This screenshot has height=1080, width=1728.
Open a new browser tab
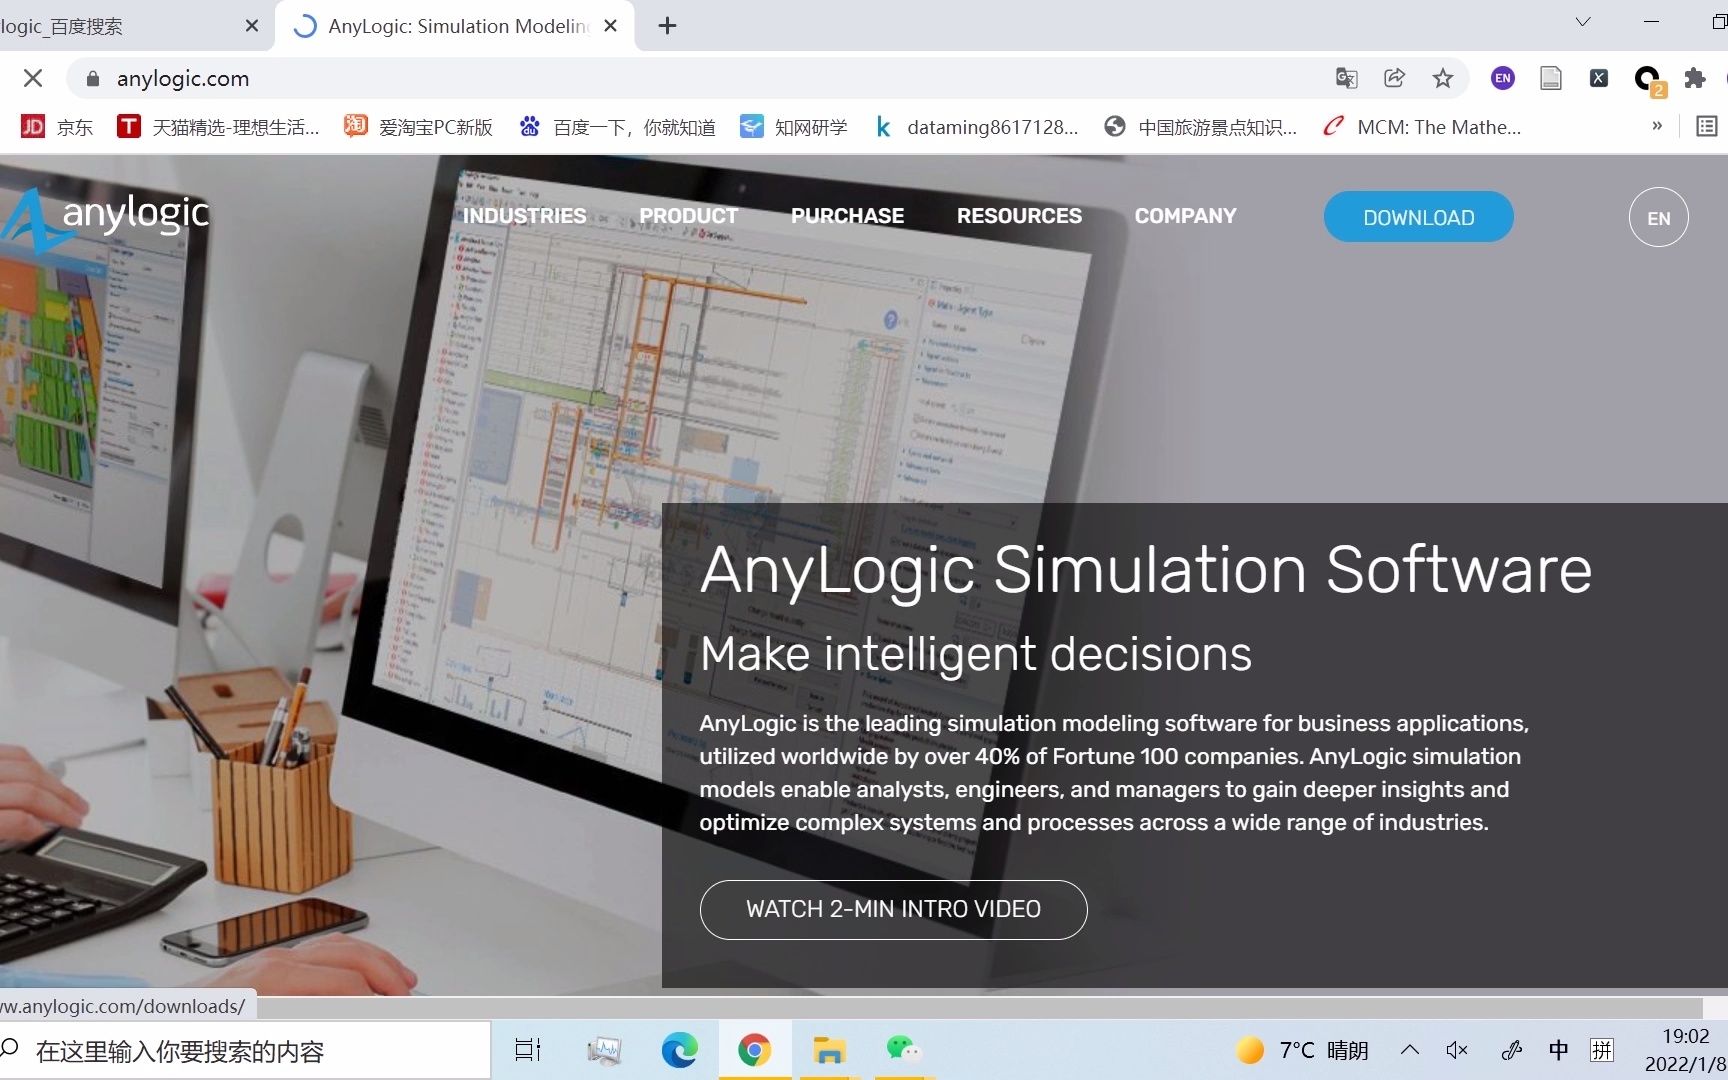click(668, 26)
